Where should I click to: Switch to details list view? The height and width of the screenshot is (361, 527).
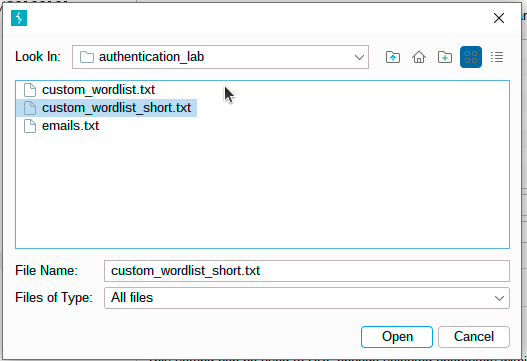click(497, 57)
